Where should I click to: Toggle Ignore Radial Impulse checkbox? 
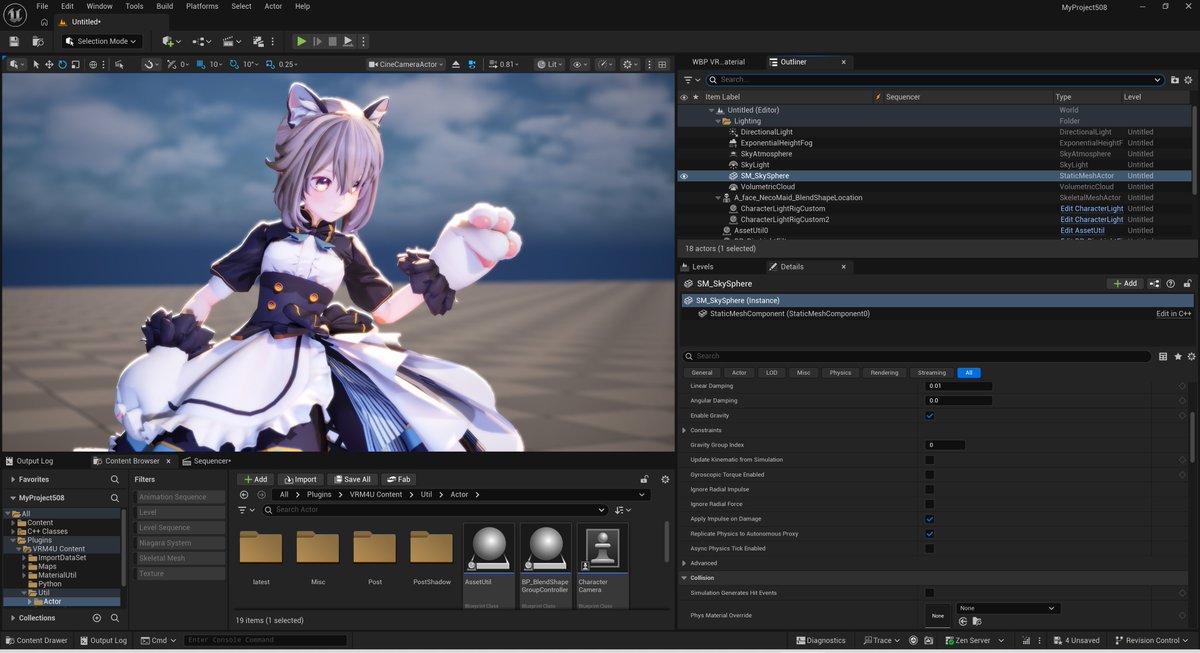tap(930, 489)
